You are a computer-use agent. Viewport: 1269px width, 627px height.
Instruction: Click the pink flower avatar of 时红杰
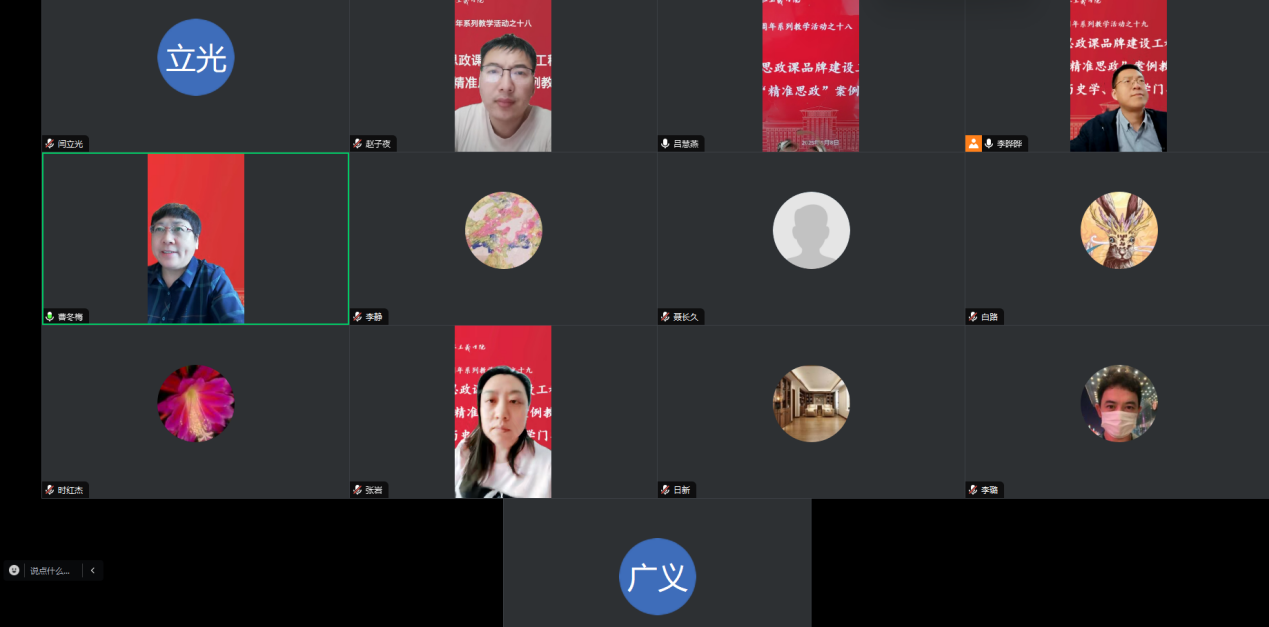tap(196, 403)
